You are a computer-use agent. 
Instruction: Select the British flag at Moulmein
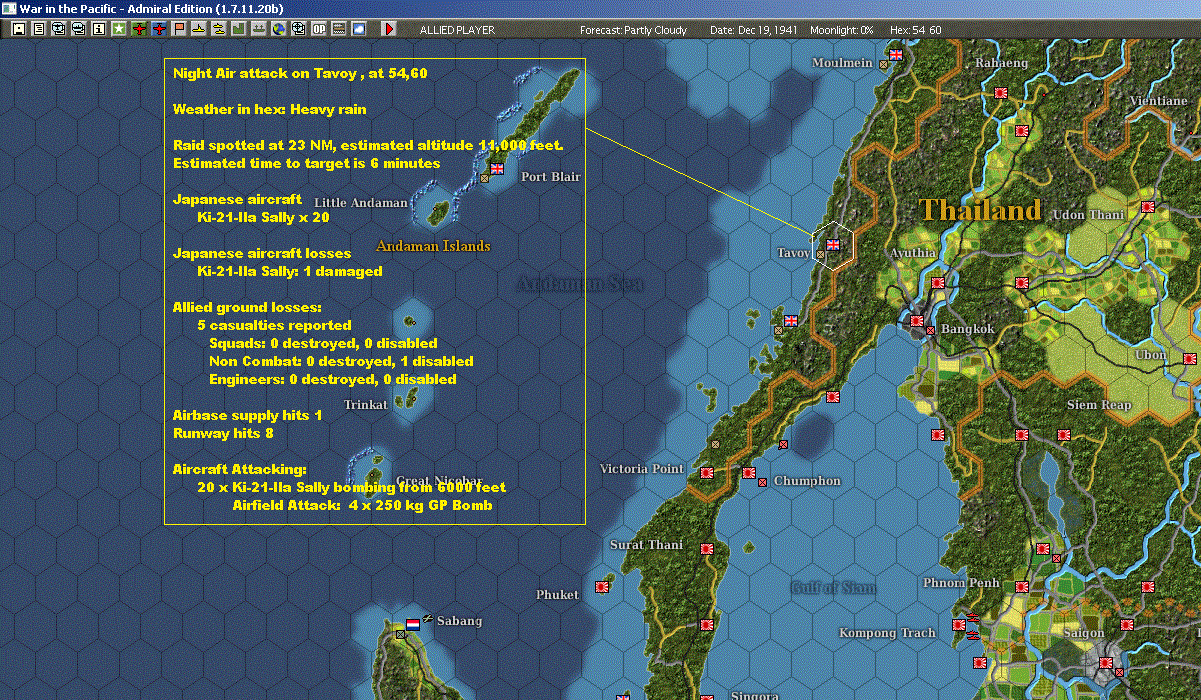click(x=896, y=55)
